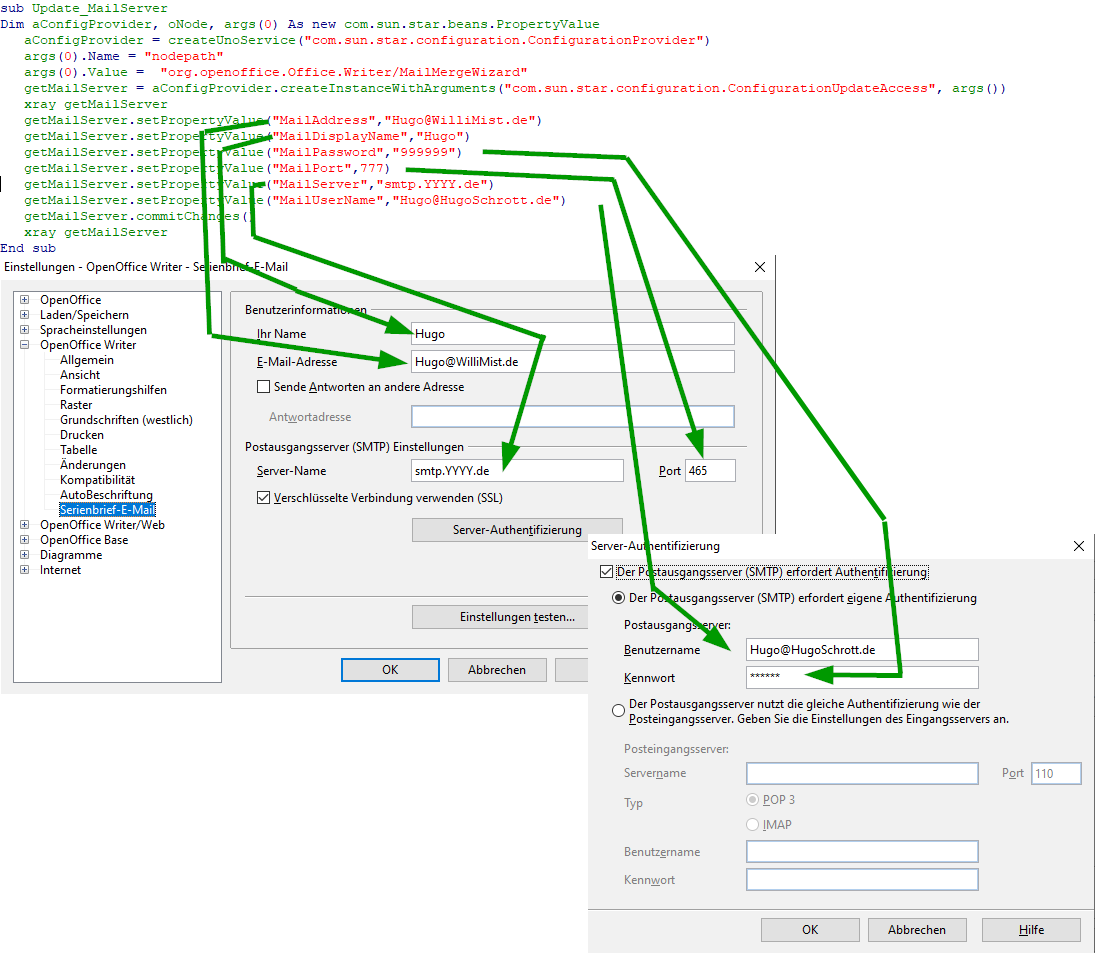Screen dimensions: 1095x953
Task: Collapse the OpenOffice Writer tree node
Action: [25, 345]
